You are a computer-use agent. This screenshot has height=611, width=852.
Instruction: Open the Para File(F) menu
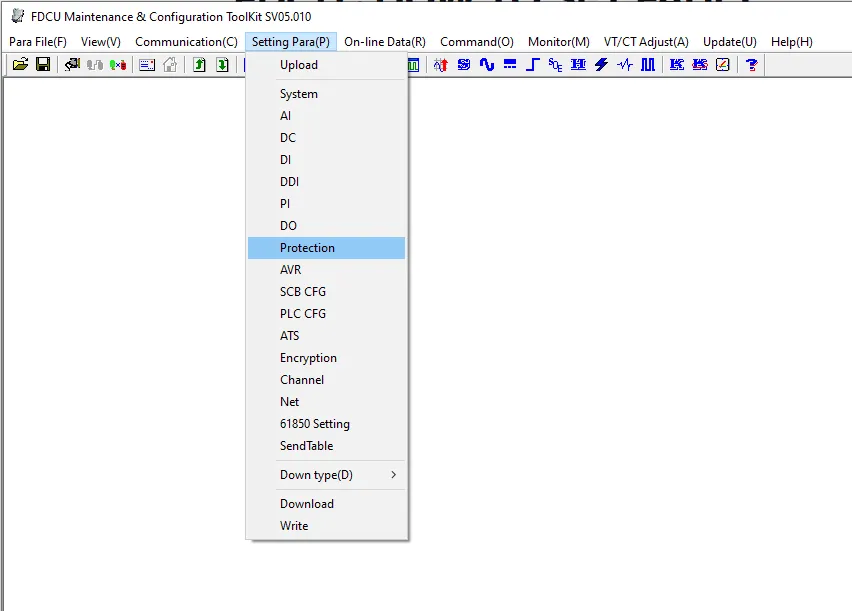[38, 42]
